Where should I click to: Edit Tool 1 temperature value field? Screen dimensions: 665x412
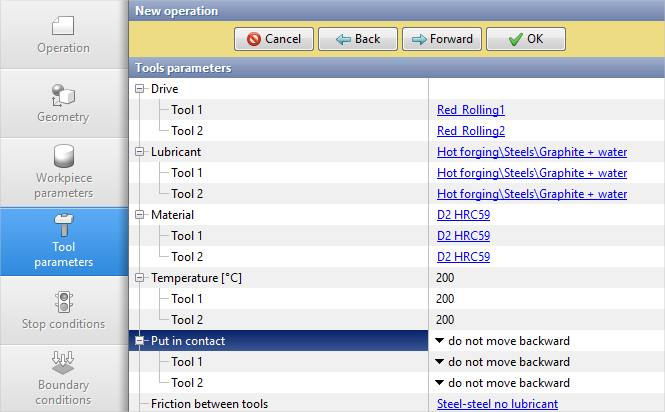(540, 299)
